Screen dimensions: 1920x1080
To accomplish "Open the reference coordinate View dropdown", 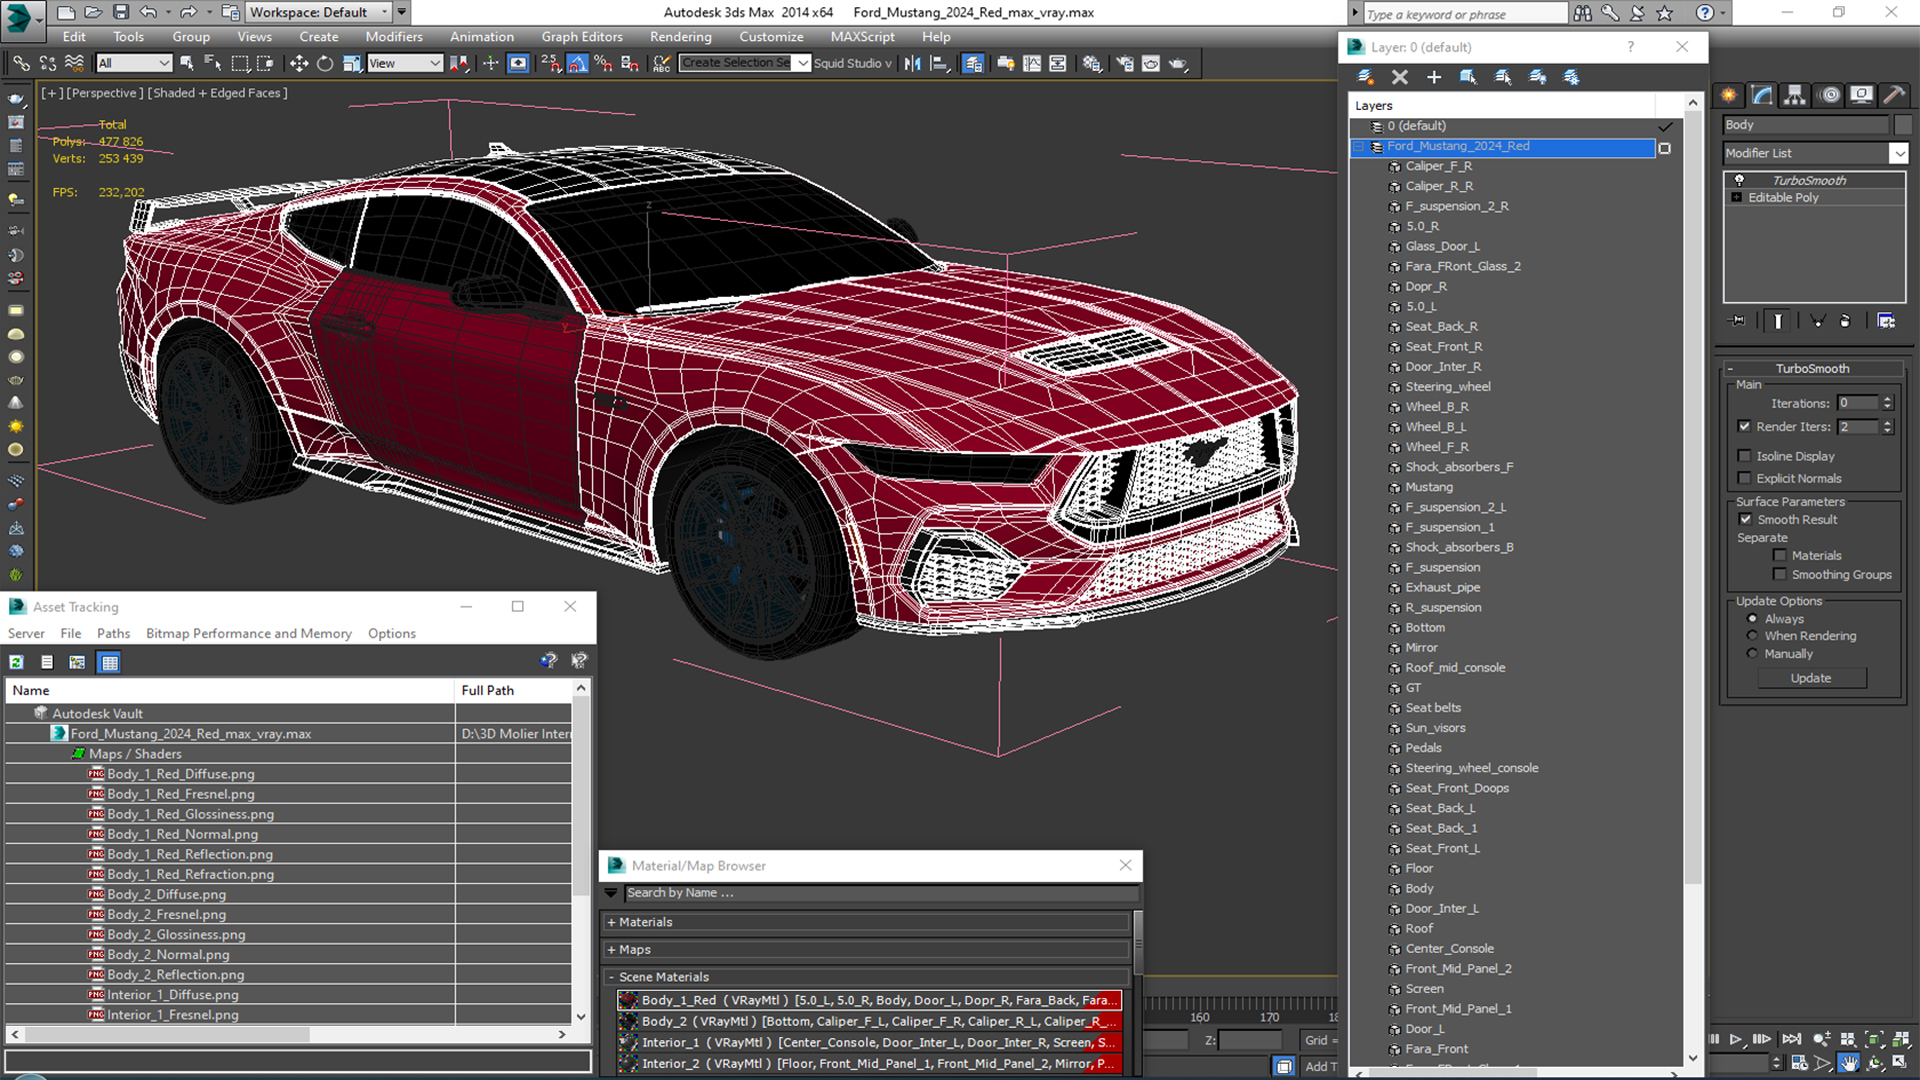I will [x=405, y=63].
